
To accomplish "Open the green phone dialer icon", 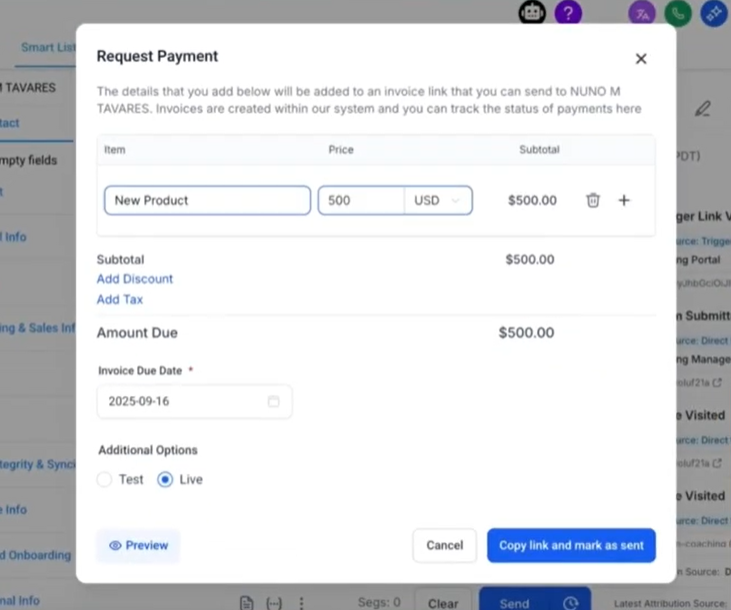I will click(678, 14).
